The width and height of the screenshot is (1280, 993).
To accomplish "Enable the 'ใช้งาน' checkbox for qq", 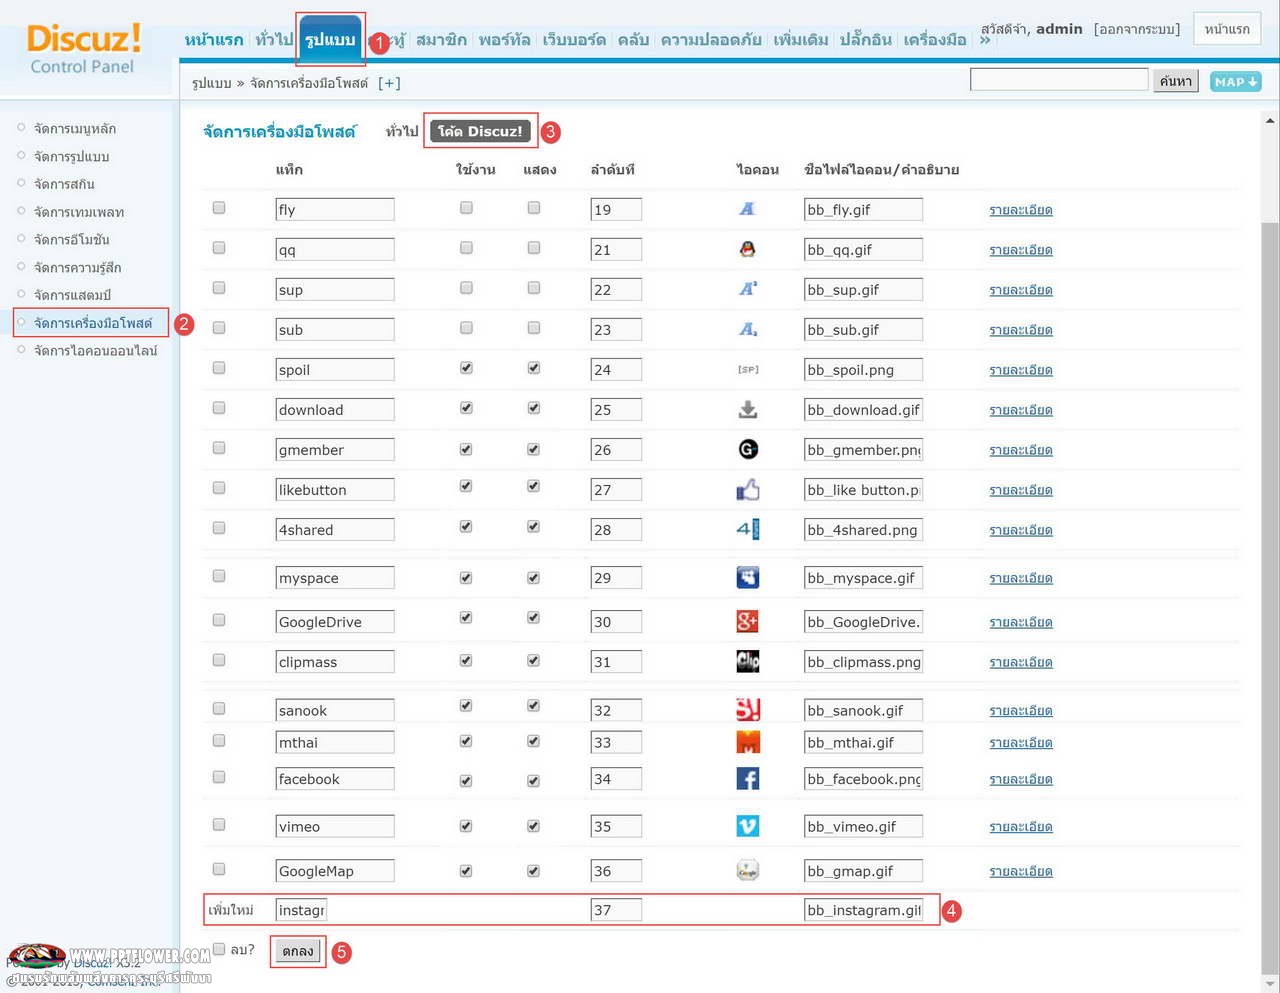I will coord(466,248).
